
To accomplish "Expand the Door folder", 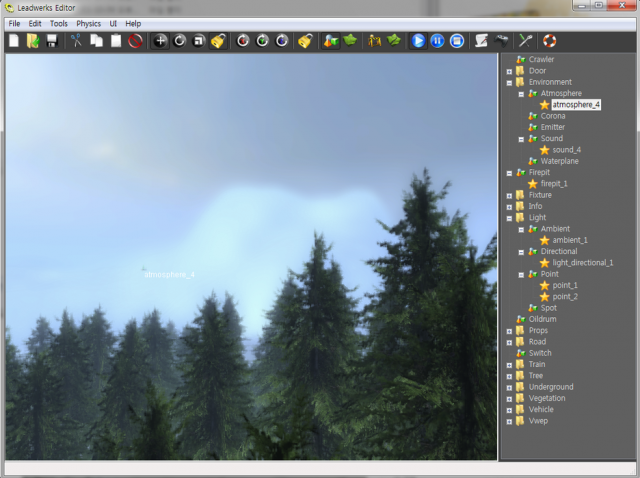I will pyautogui.click(x=509, y=71).
